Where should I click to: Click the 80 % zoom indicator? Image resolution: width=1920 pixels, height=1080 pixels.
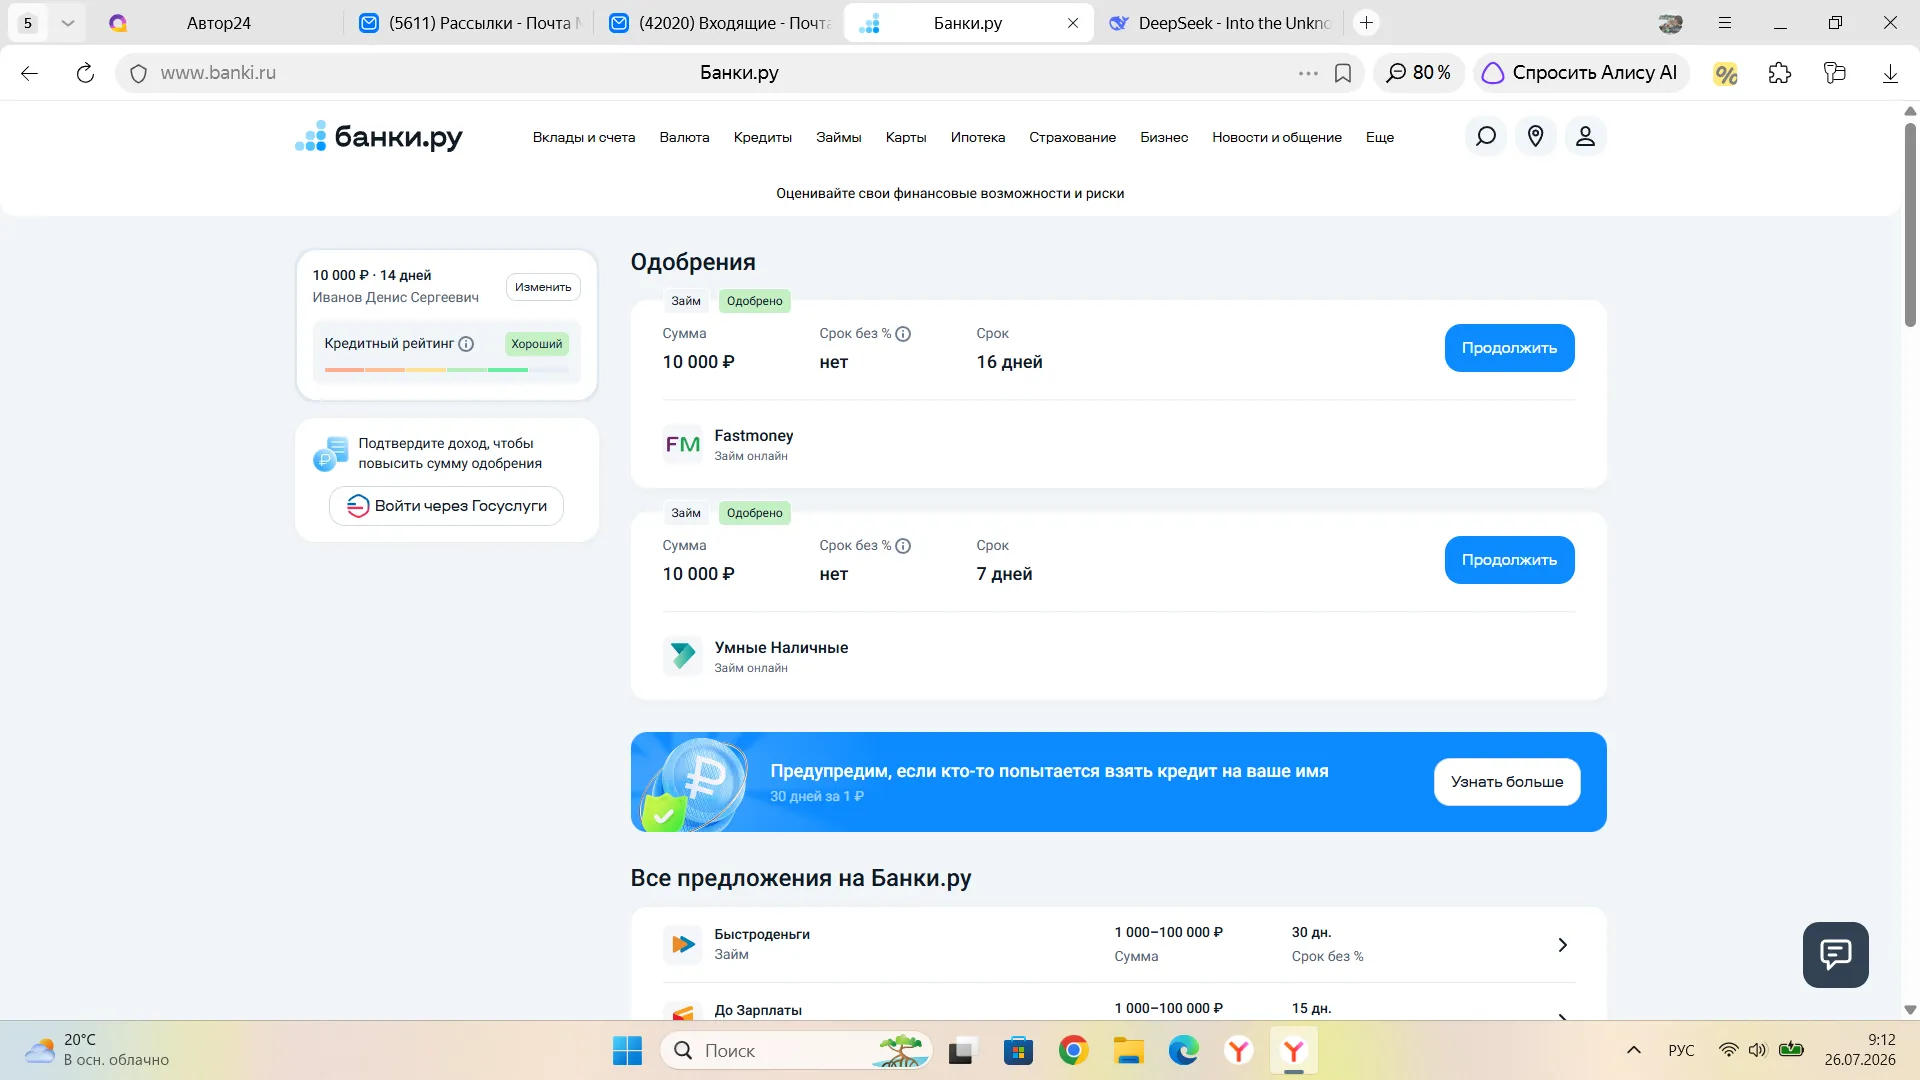[1418, 73]
